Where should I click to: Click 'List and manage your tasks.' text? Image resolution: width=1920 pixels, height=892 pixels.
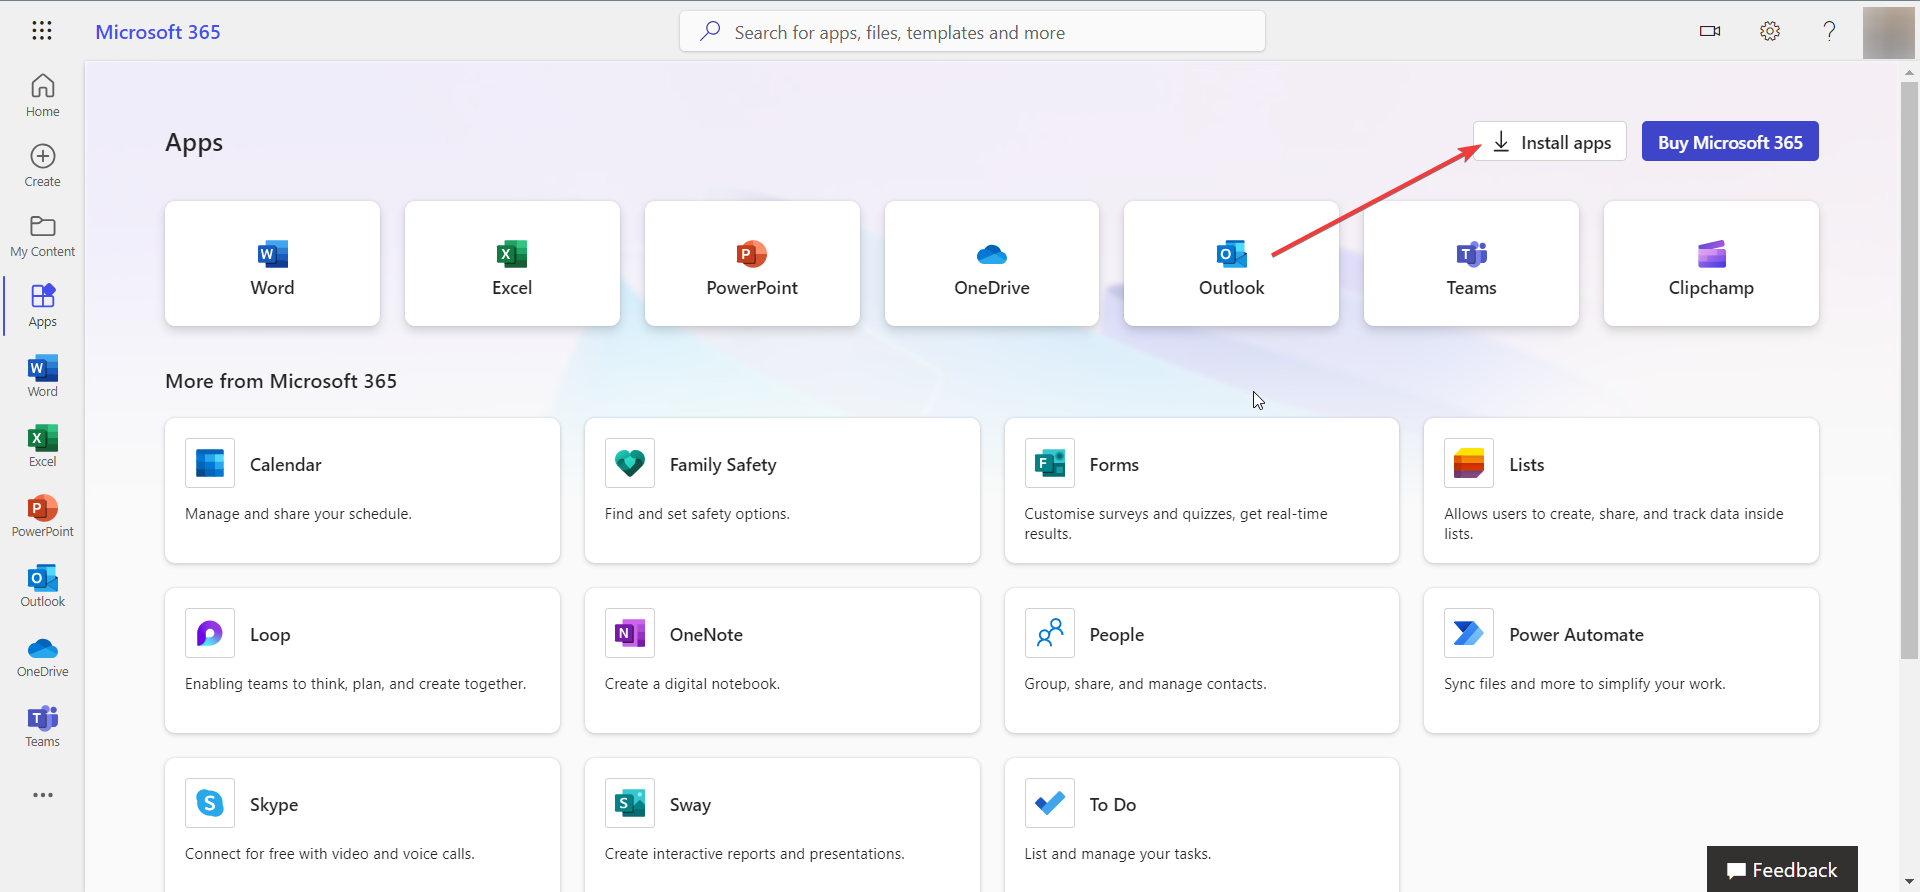1118,854
